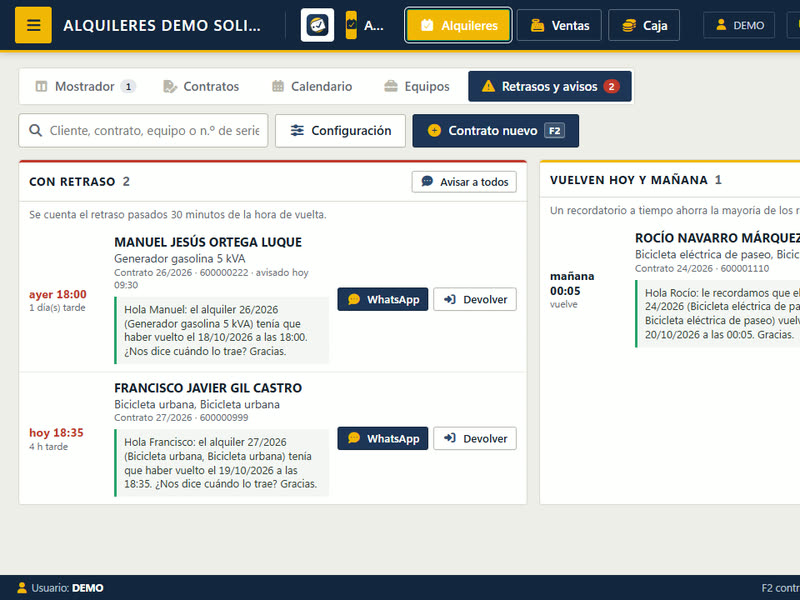
Task: Click Devolver for the Generador gasolina contract
Action: point(475,299)
